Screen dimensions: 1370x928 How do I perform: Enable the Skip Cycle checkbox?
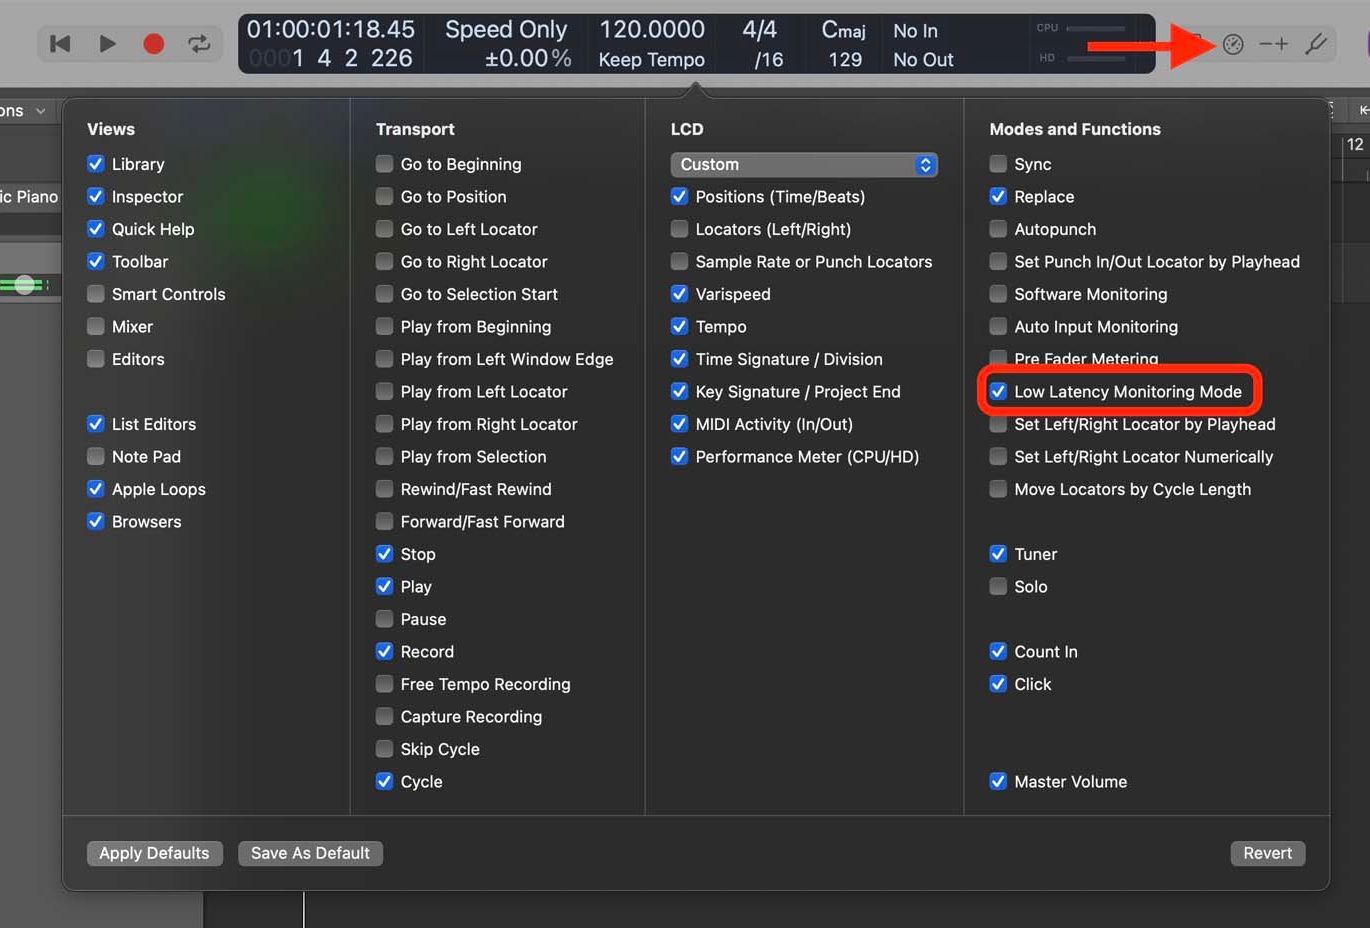point(384,749)
